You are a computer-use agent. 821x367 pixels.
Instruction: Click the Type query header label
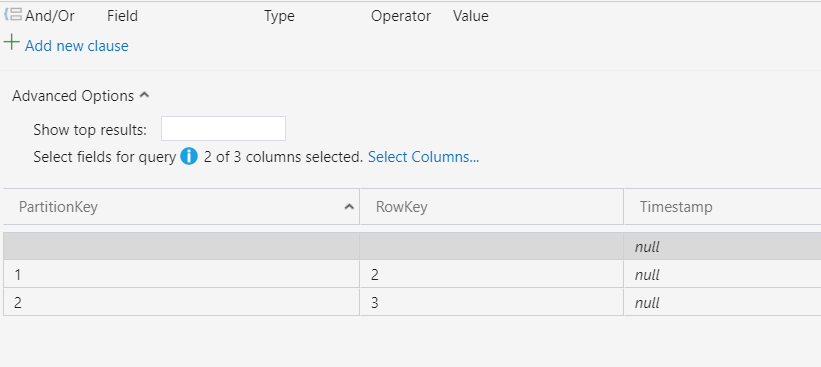coord(279,16)
